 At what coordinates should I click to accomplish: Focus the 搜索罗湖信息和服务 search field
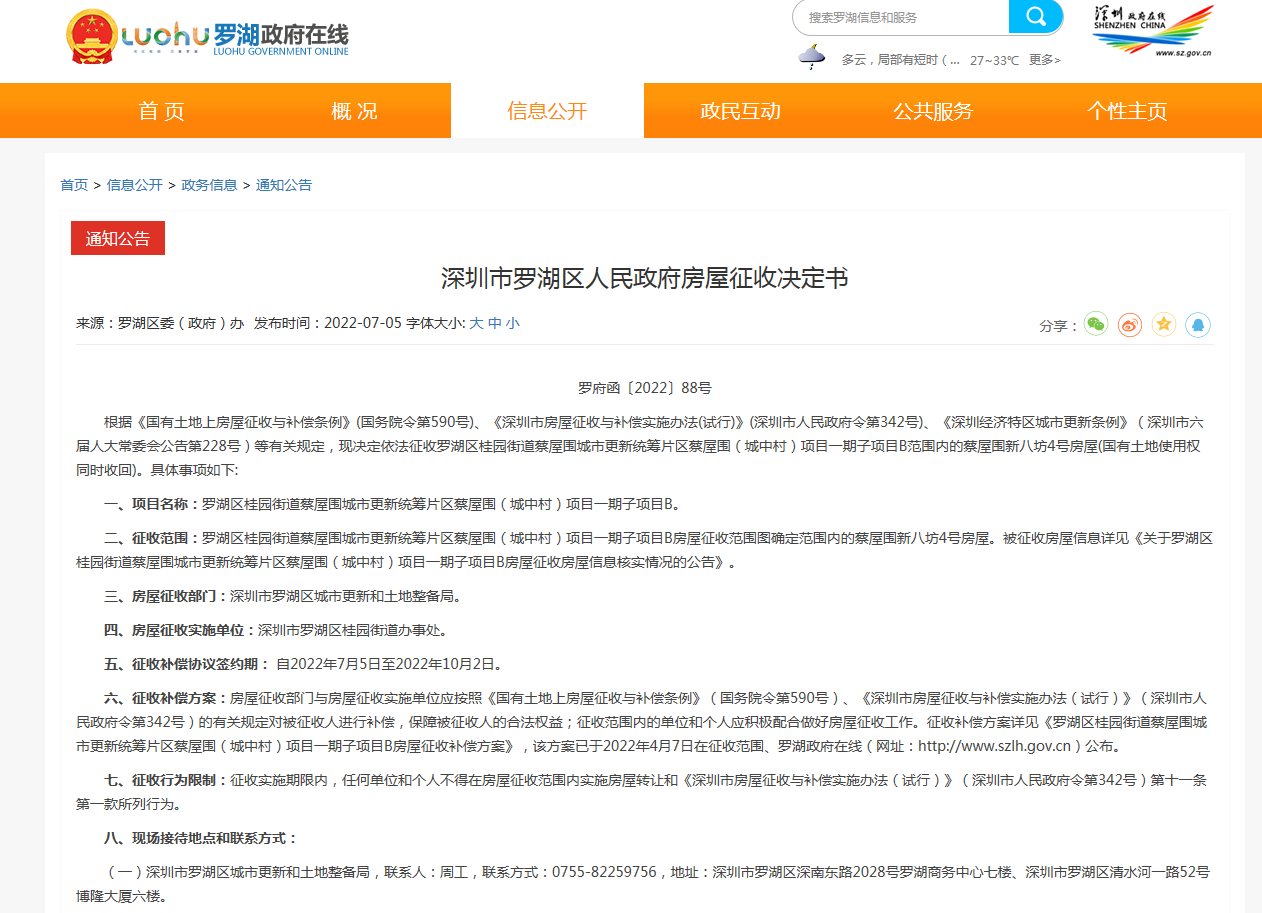coord(900,17)
